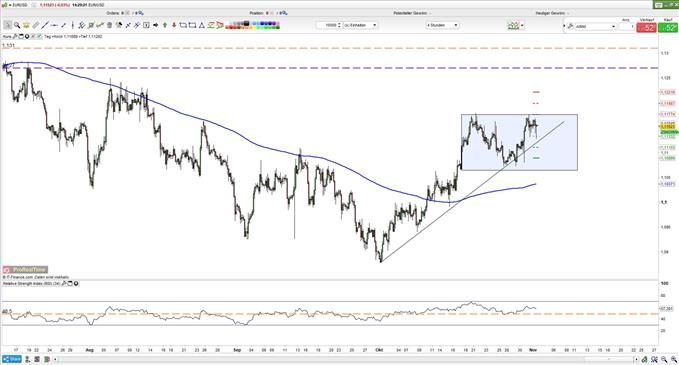Click the Position search icon

coord(284,13)
